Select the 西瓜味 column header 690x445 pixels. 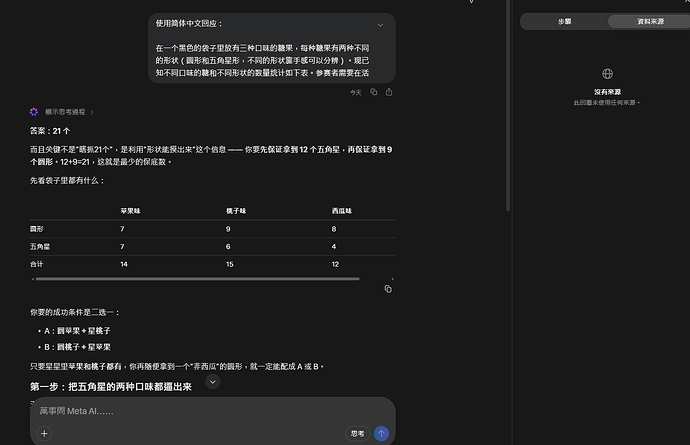[341, 211]
